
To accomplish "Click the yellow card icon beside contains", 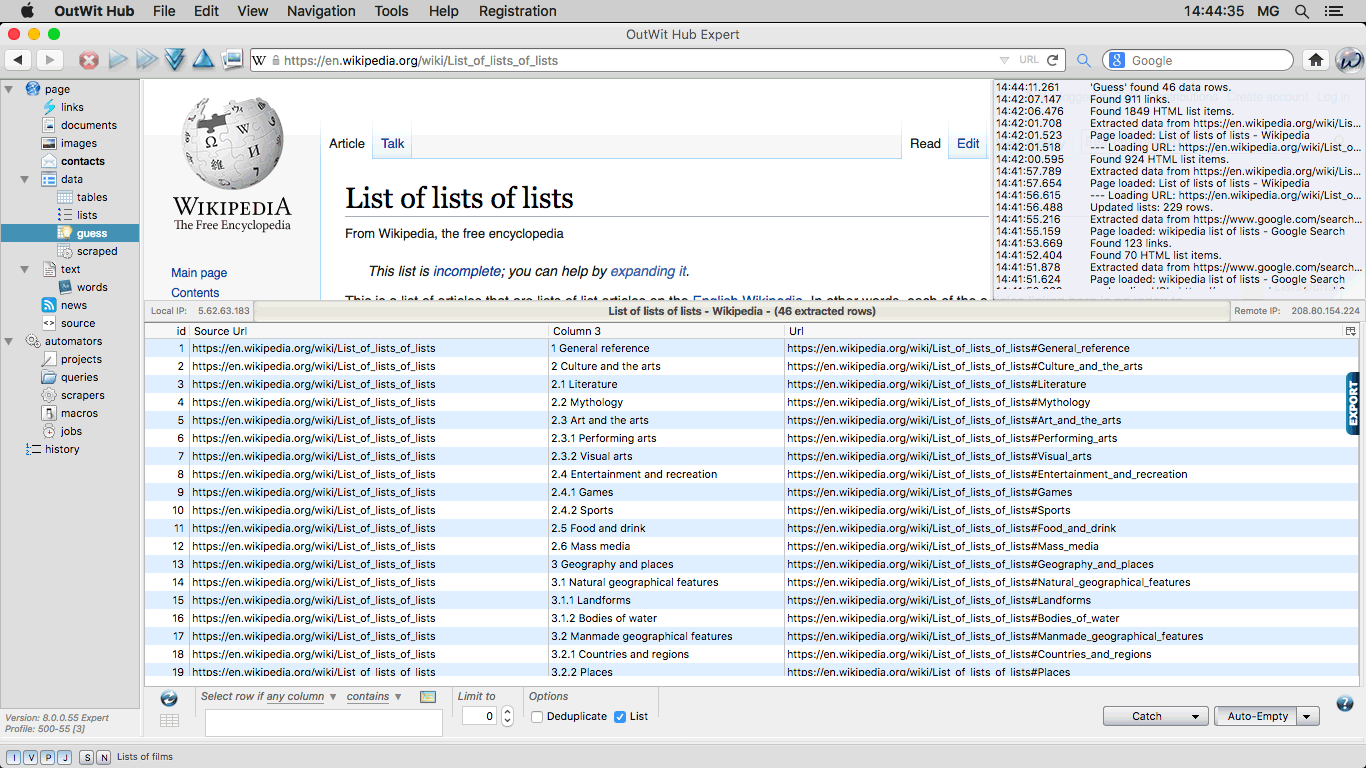I will coord(428,697).
